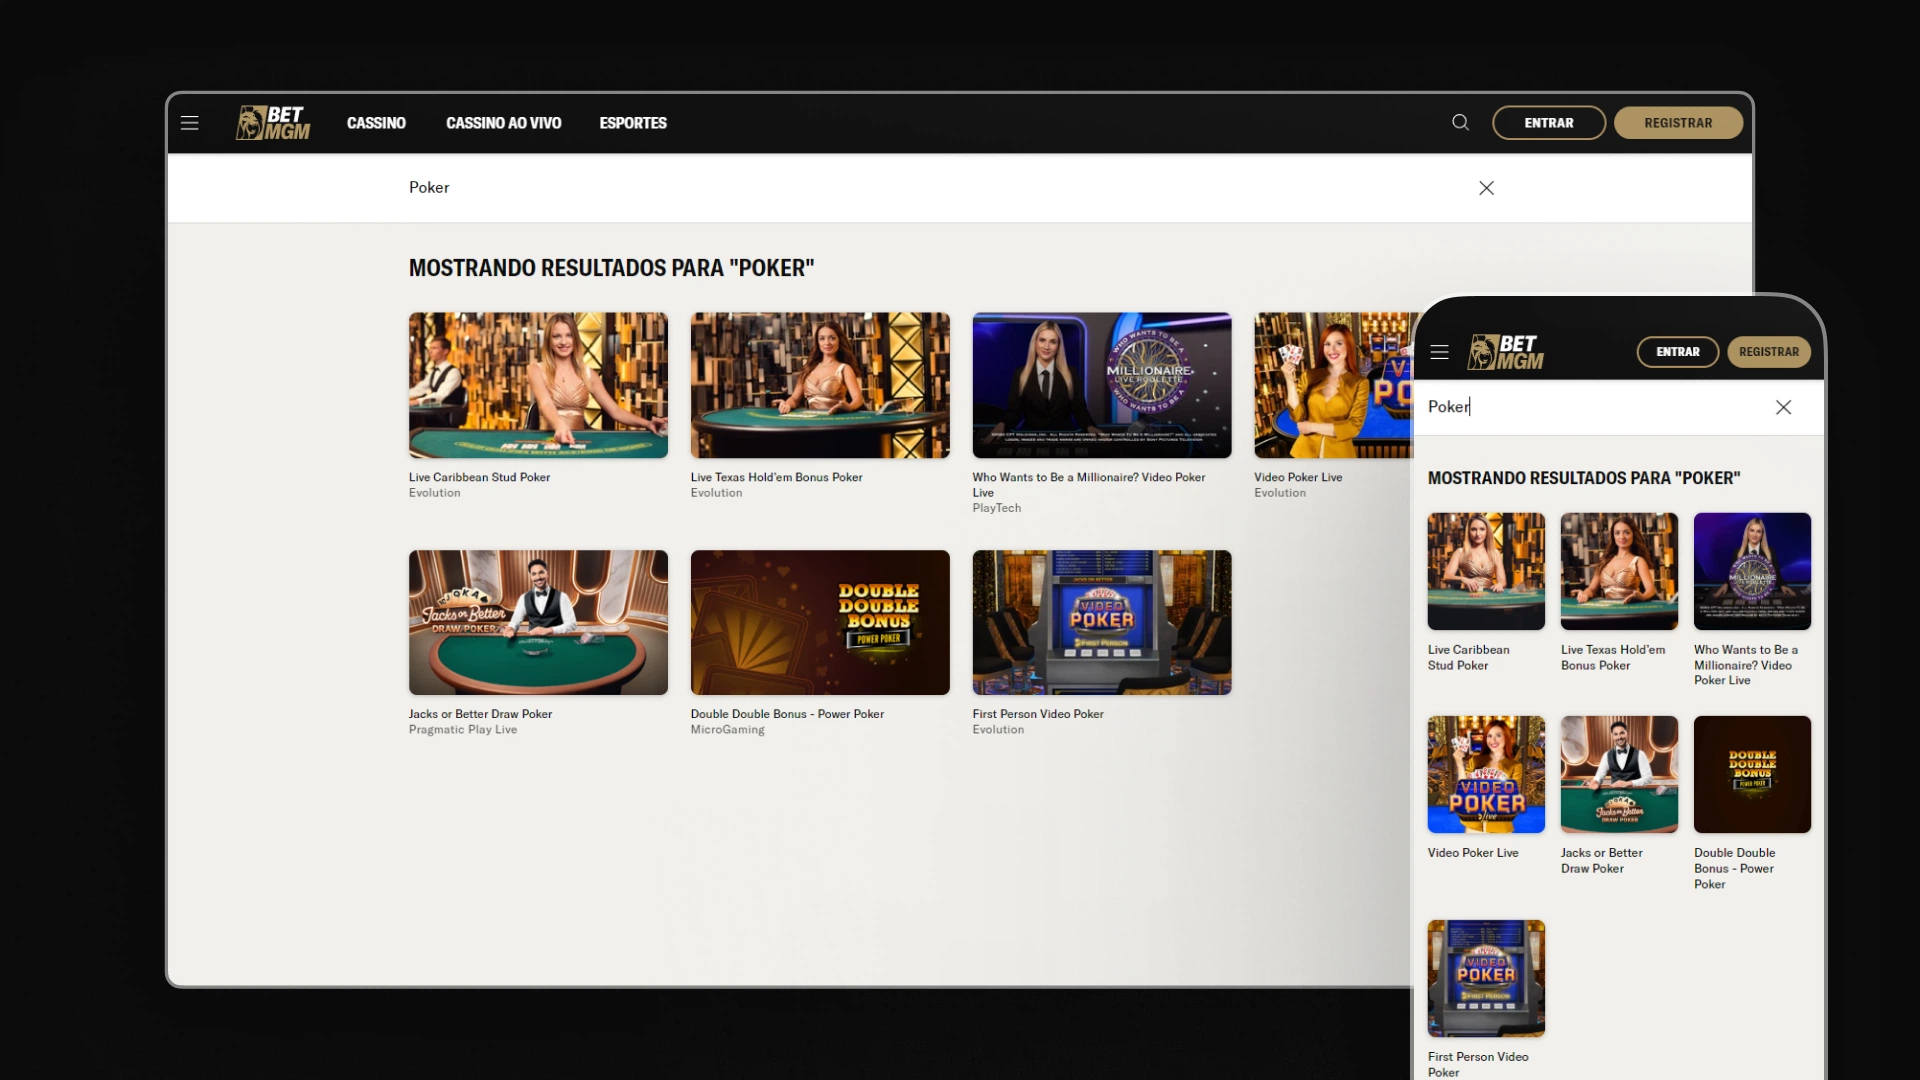Click desktop 'First Person Video Poker' title

[x=1038, y=714]
